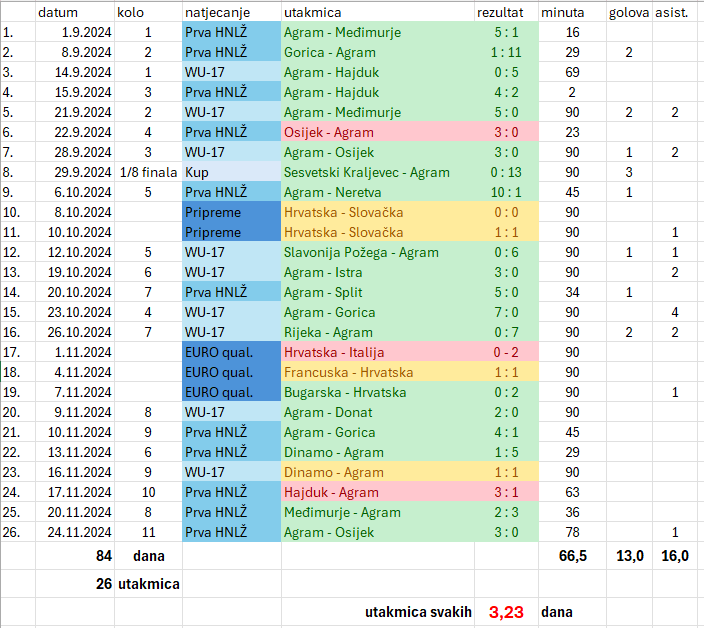Select the '1 : 11' result cell

506,52
